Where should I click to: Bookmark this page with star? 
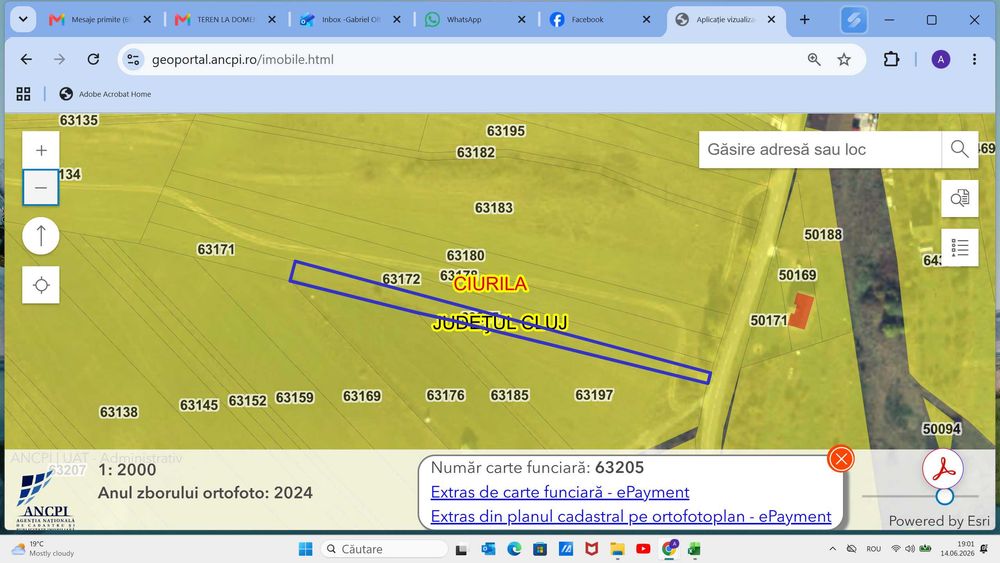(x=844, y=59)
